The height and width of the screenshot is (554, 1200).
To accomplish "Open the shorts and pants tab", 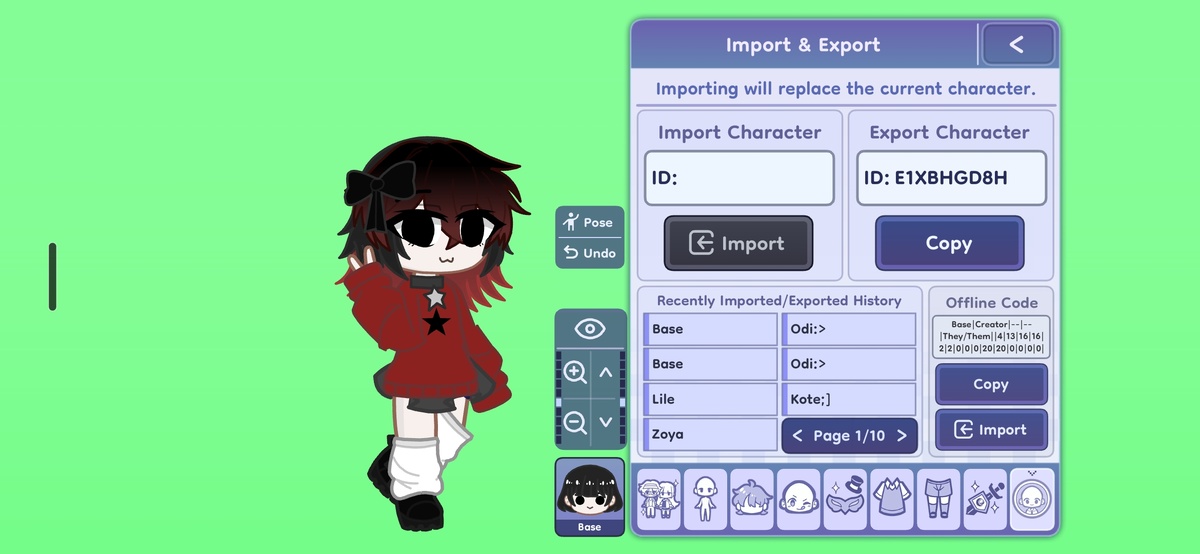I will [939, 498].
